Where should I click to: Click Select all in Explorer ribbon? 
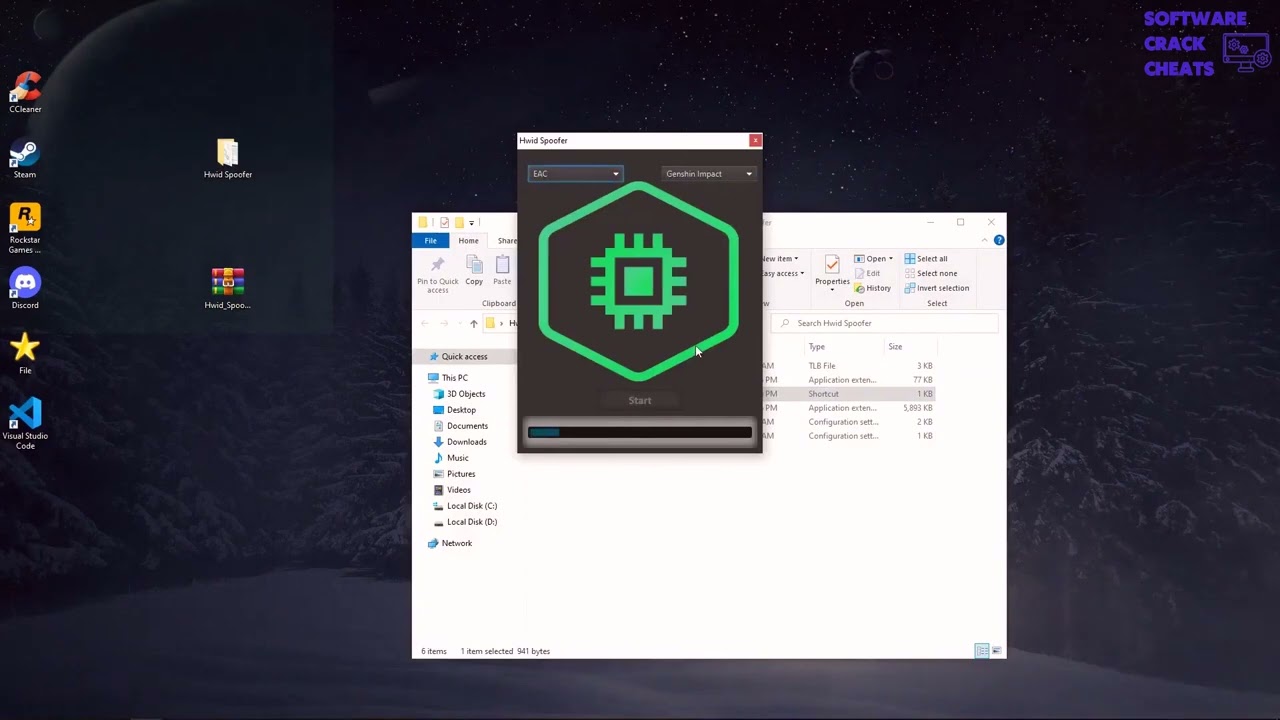(925, 259)
